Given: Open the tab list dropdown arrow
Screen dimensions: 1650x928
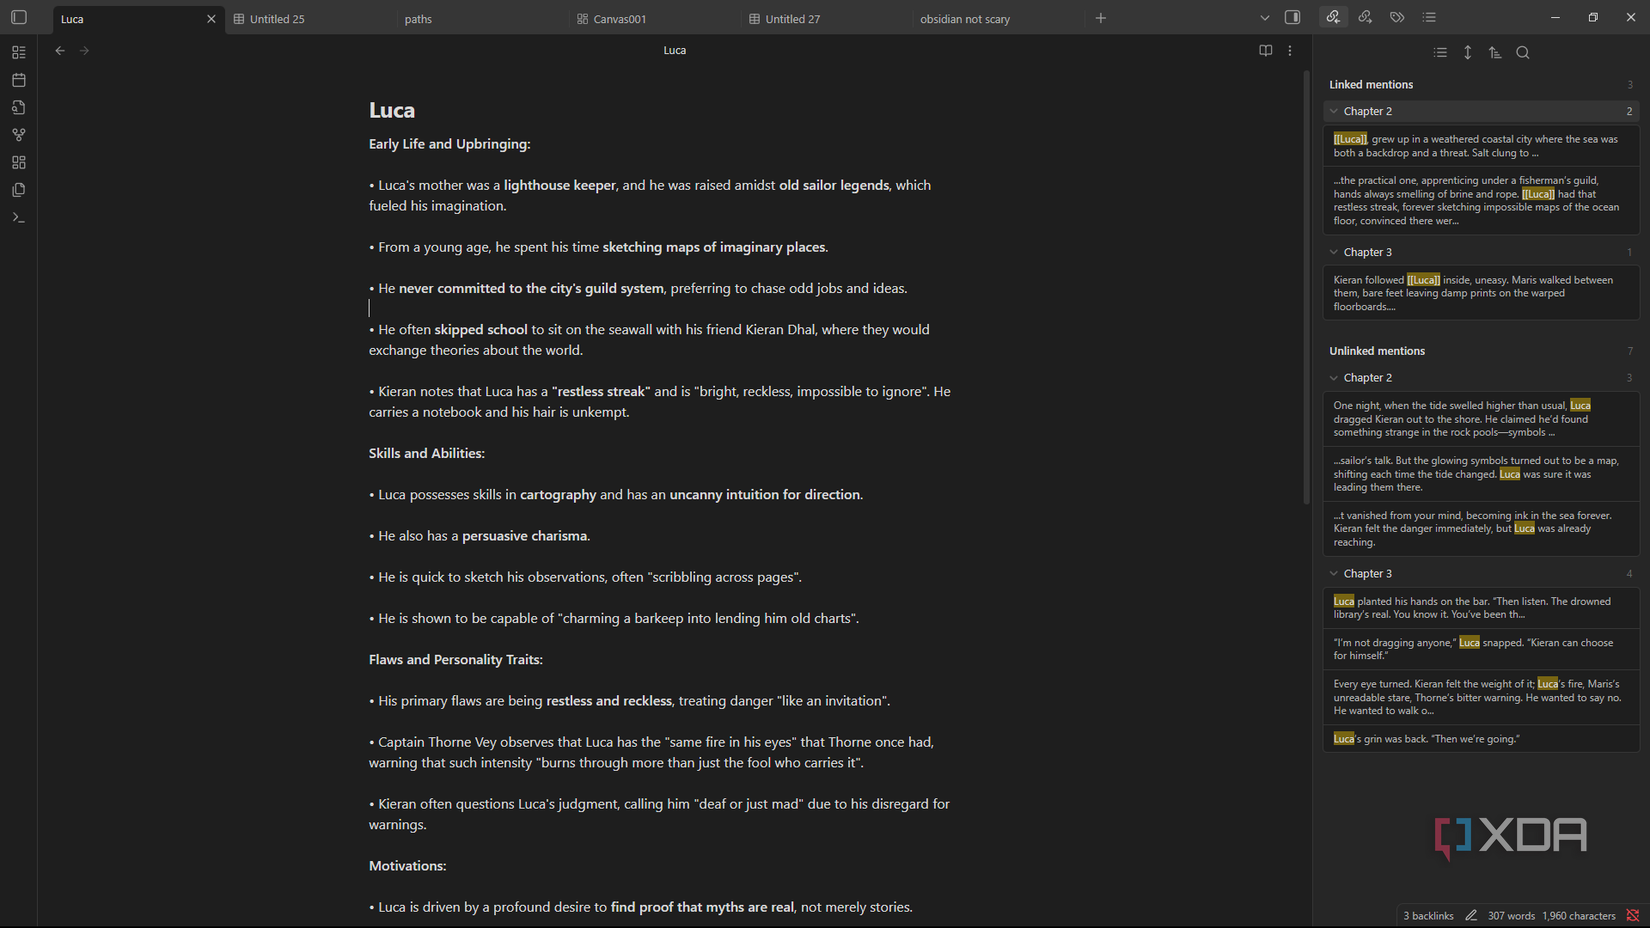Looking at the screenshot, I should point(1264,18).
